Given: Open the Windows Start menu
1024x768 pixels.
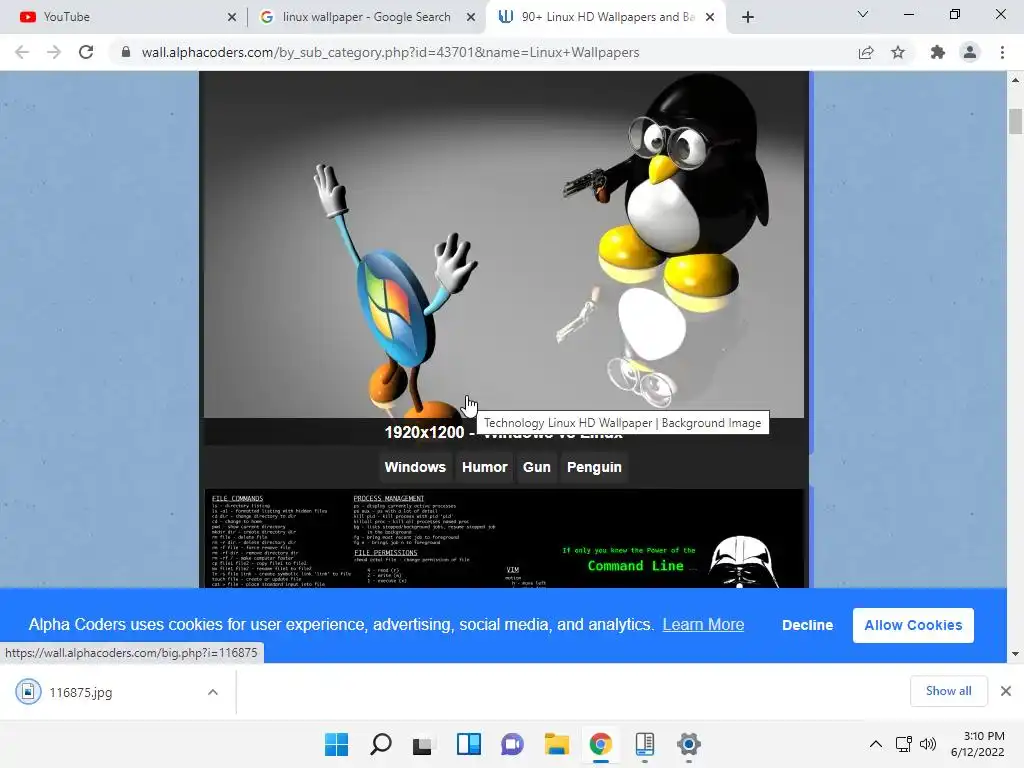Looking at the screenshot, I should [x=337, y=744].
